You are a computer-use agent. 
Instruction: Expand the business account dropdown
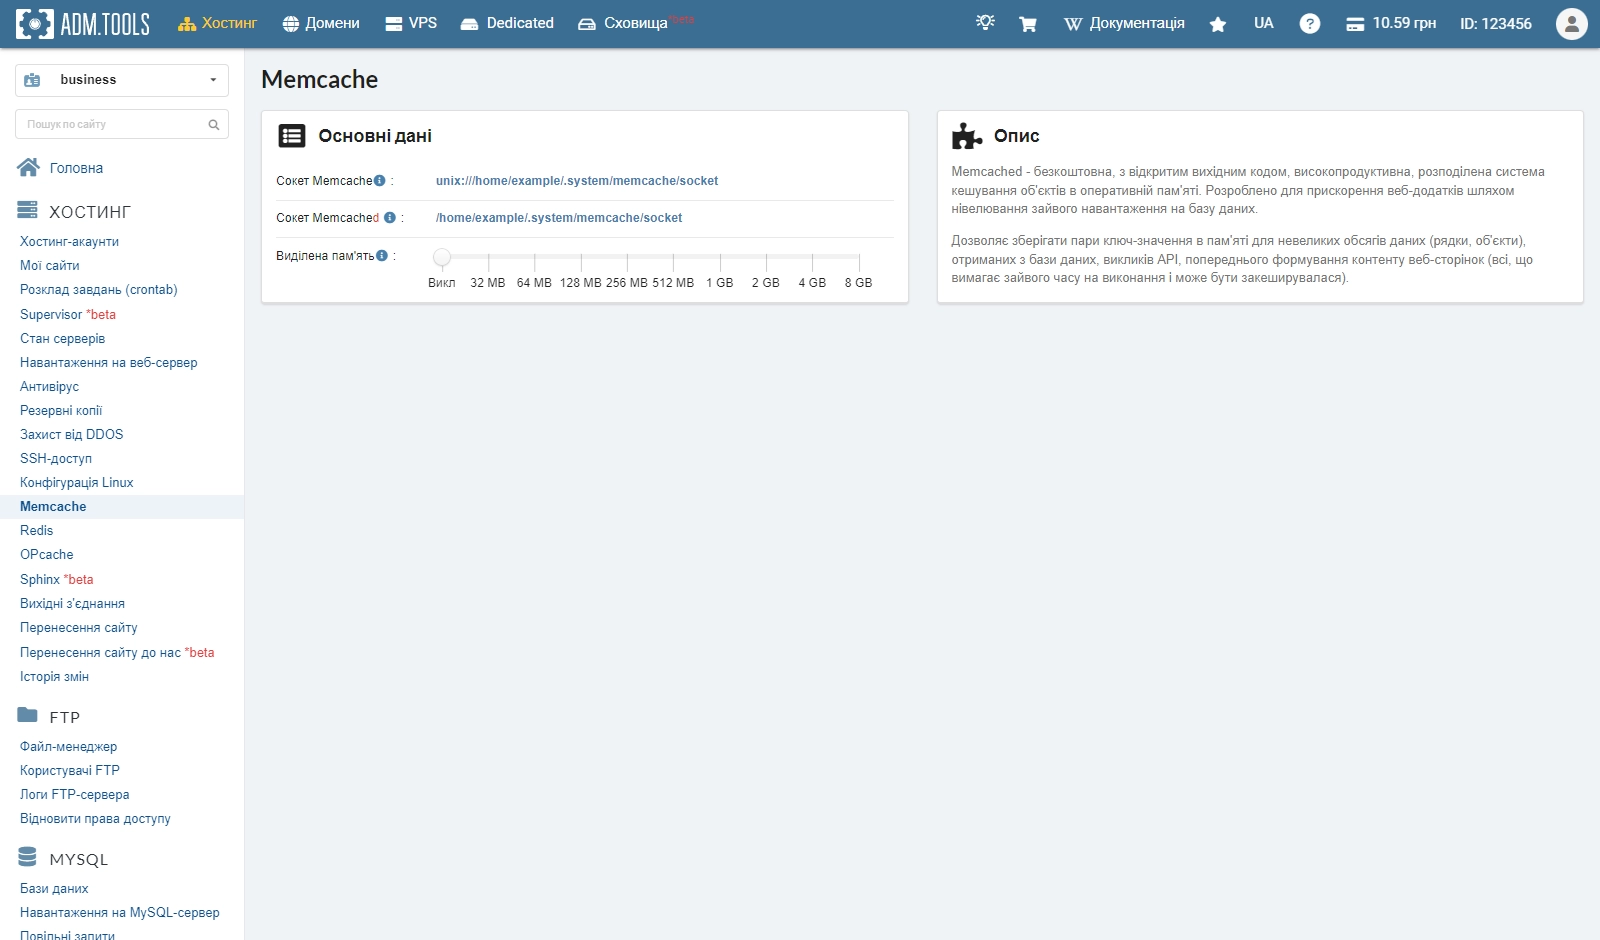122,80
